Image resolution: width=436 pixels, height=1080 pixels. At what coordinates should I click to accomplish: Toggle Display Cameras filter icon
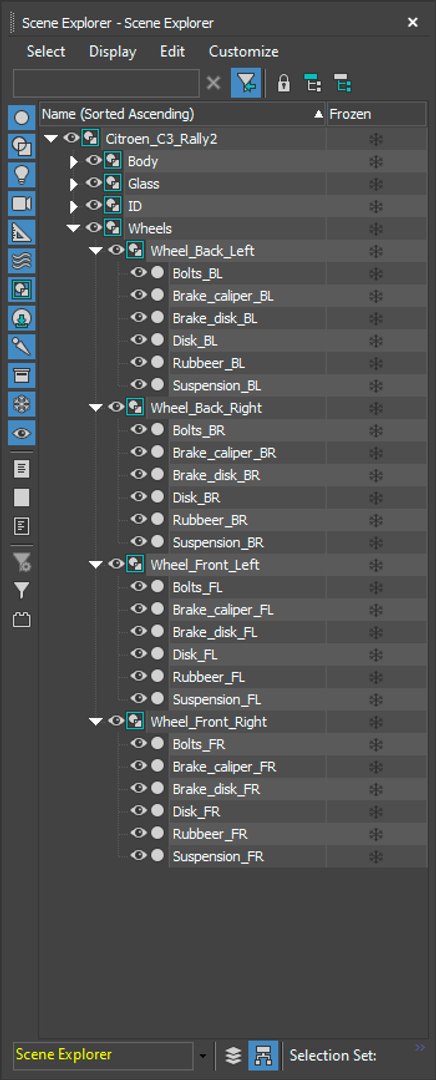point(21,203)
